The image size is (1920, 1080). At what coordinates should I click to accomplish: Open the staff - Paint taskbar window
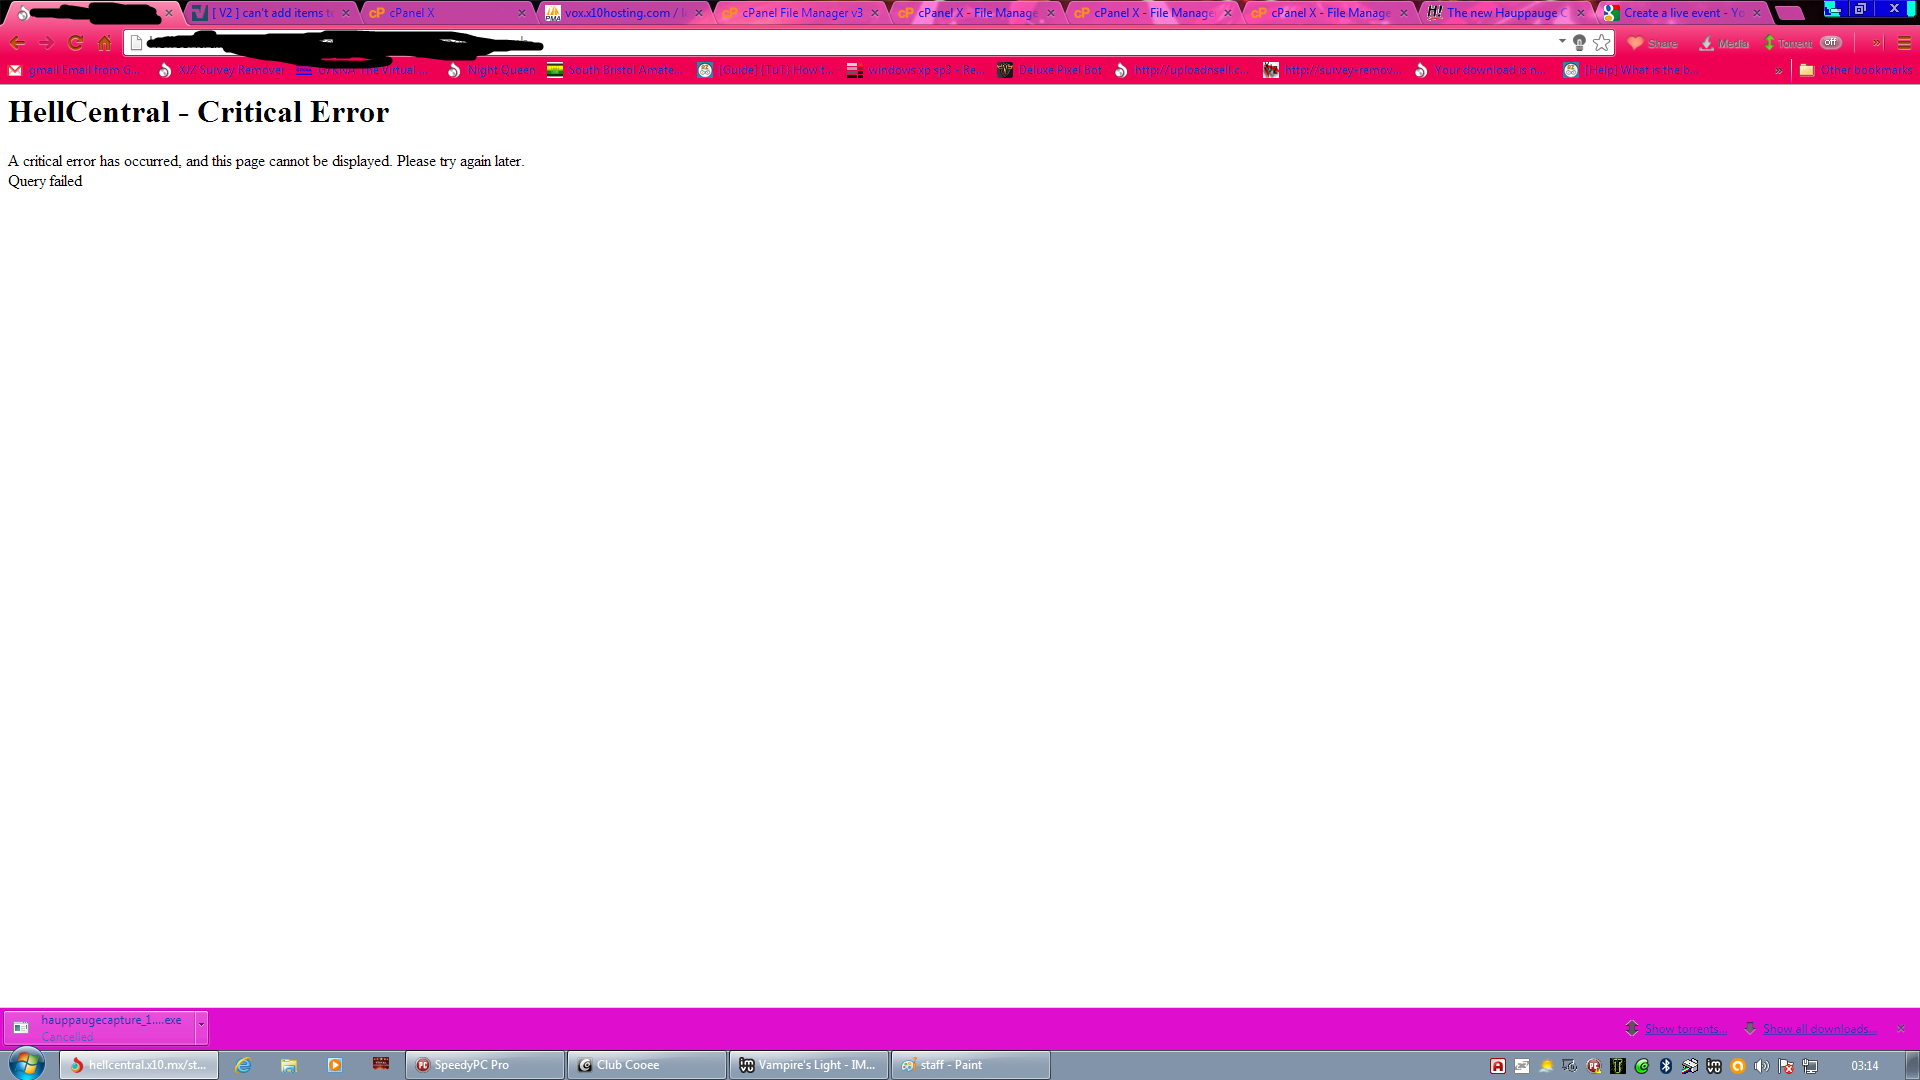(970, 1065)
